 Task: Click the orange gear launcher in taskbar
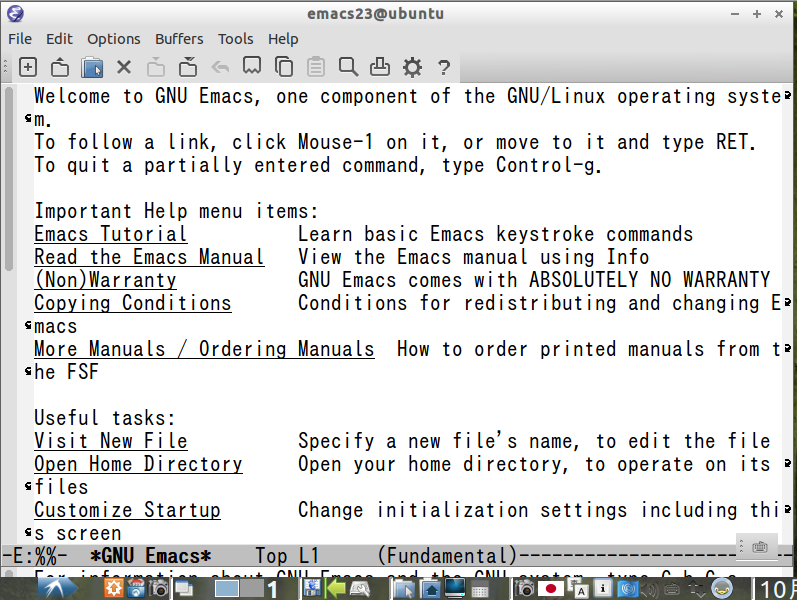point(113,589)
